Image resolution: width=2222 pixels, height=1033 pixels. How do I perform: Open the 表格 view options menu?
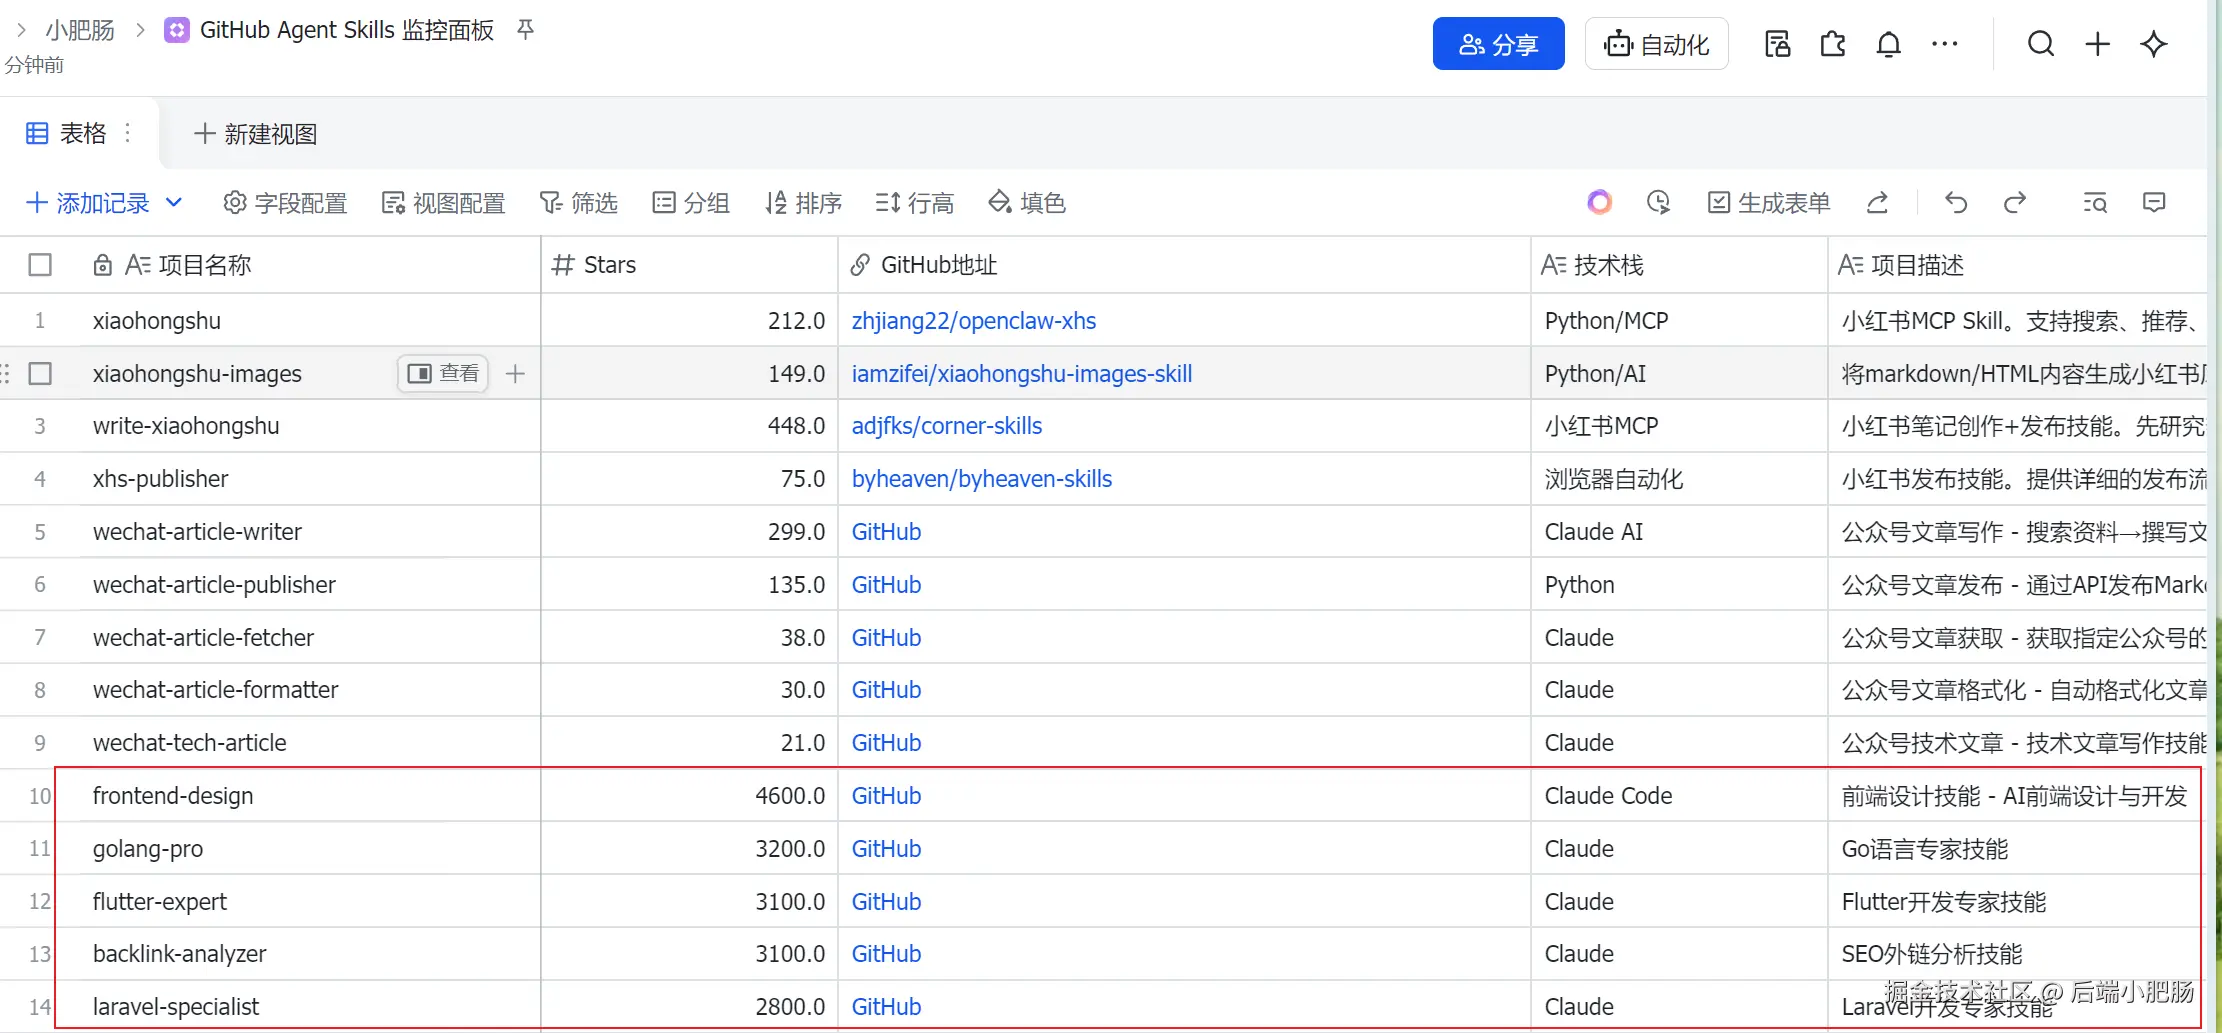point(128,133)
